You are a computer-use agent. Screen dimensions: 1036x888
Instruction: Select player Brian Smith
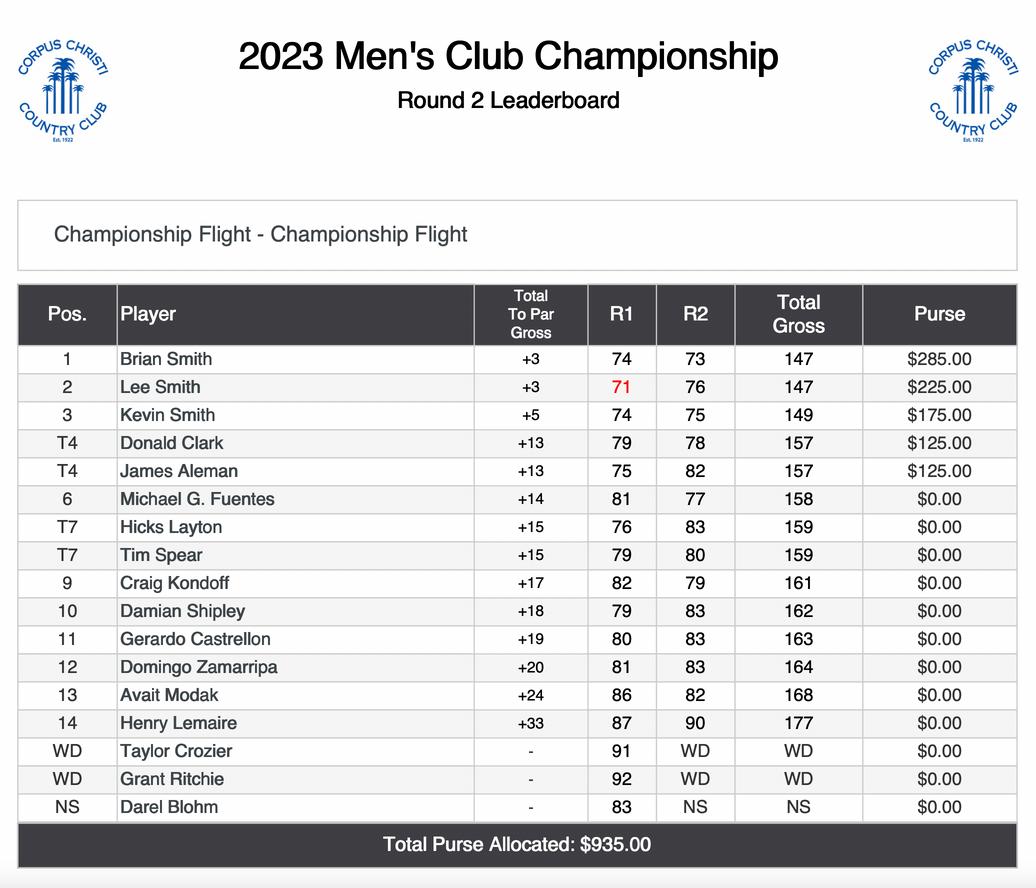pos(166,359)
